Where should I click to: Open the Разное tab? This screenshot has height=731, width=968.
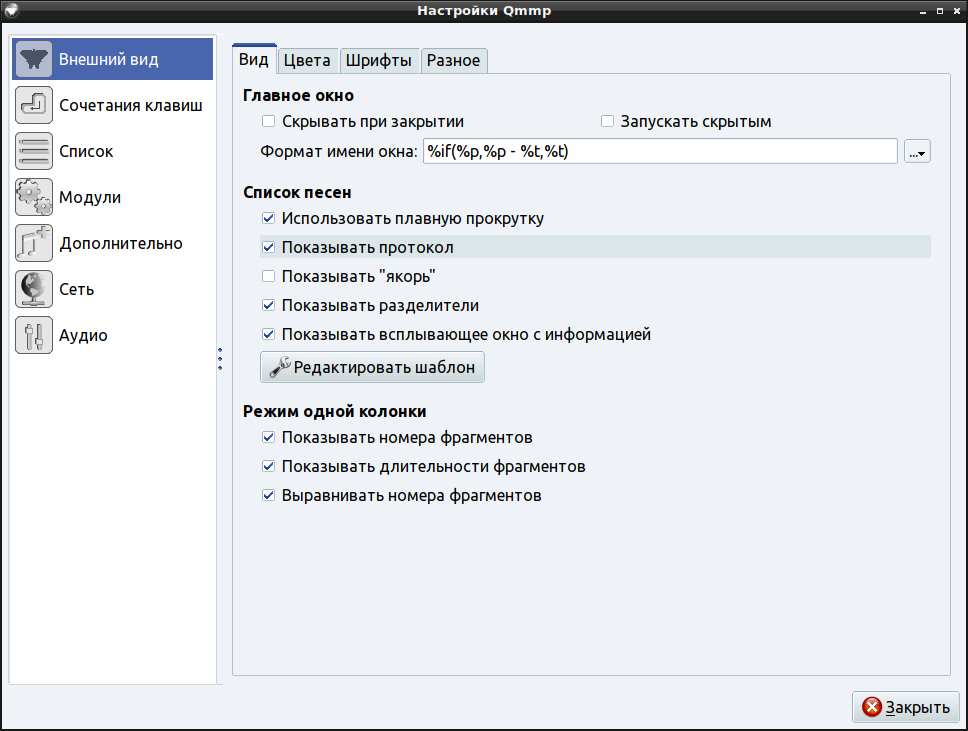tap(453, 60)
